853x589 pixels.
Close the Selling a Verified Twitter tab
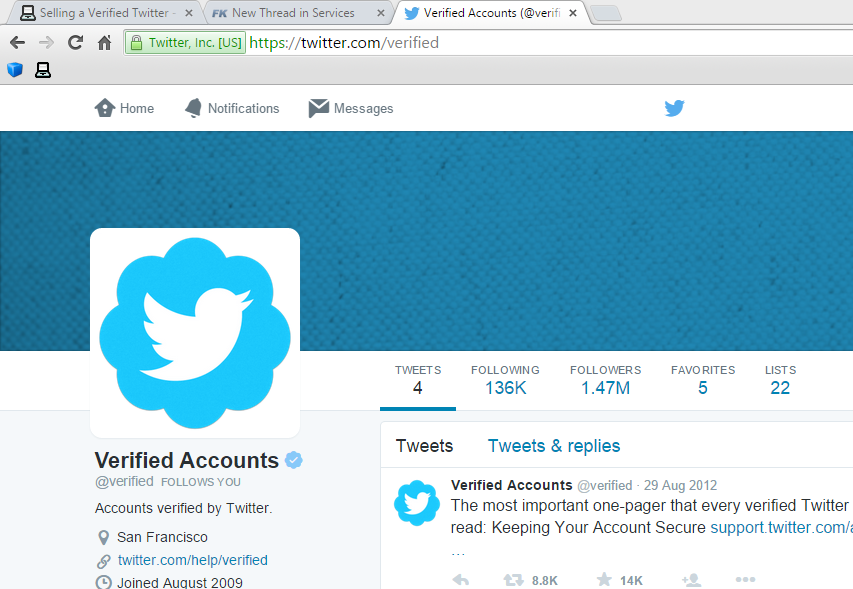(189, 13)
